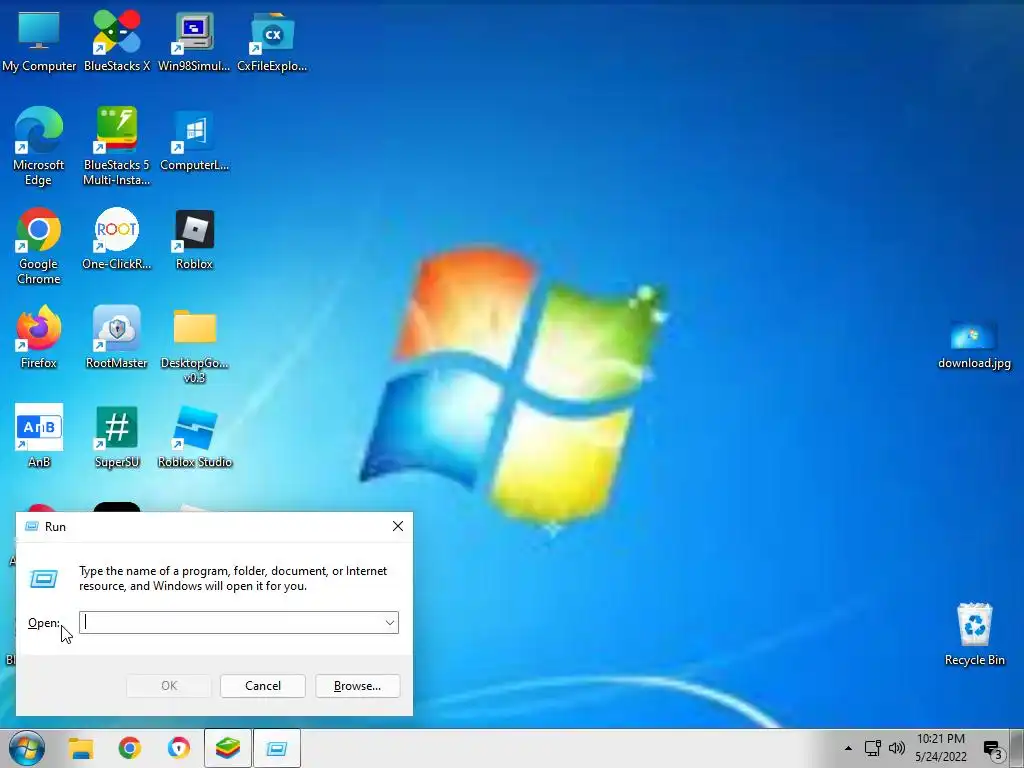
Task: Open File Explorer from the taskbar
Action: click(x=81, y=748)
